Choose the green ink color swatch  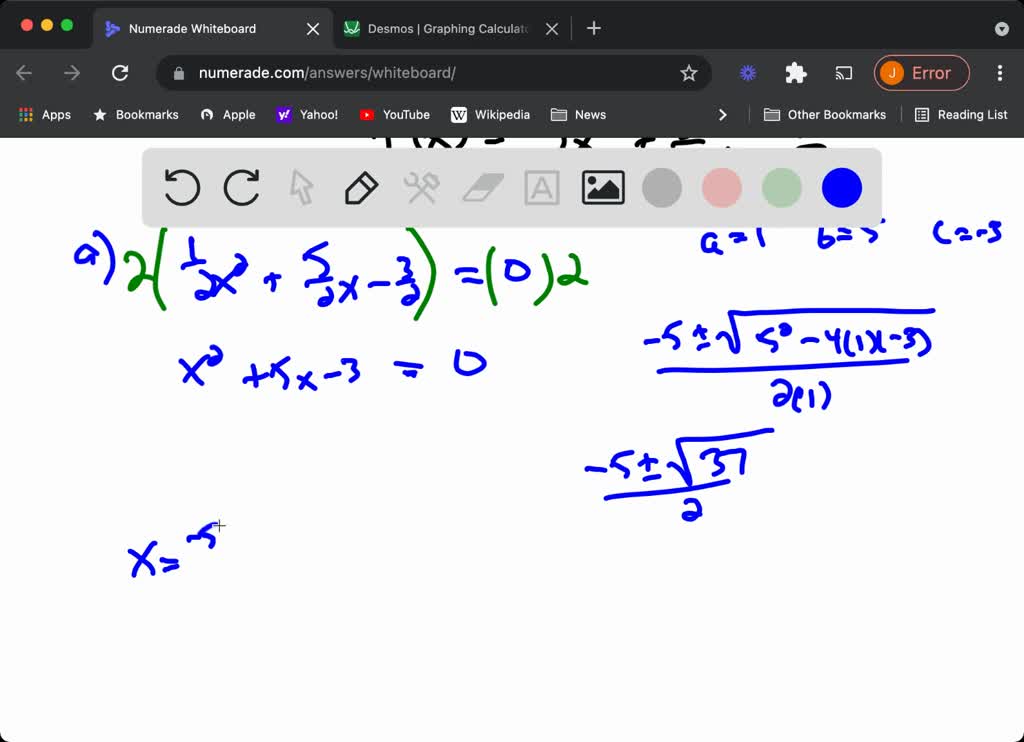[x=781, y=187]
